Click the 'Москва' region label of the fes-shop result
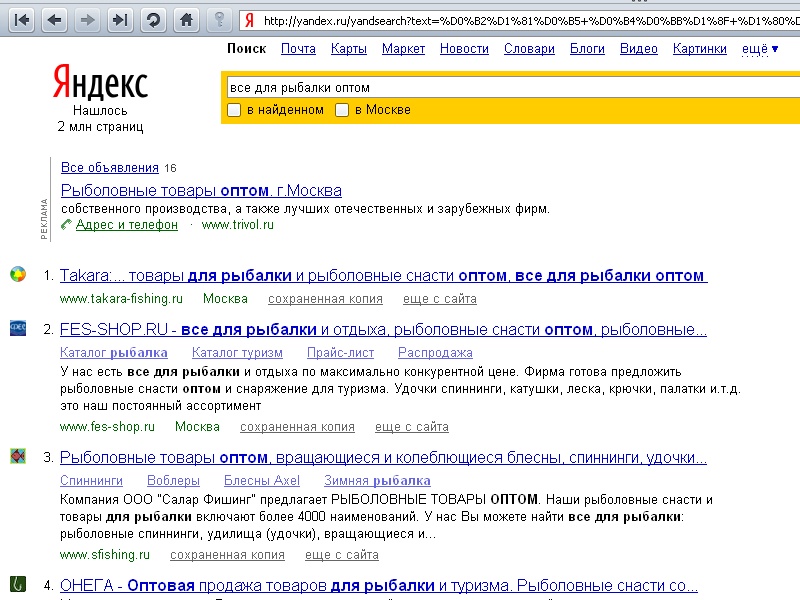Viewport: 800px width, 600px height. (197, 427)
